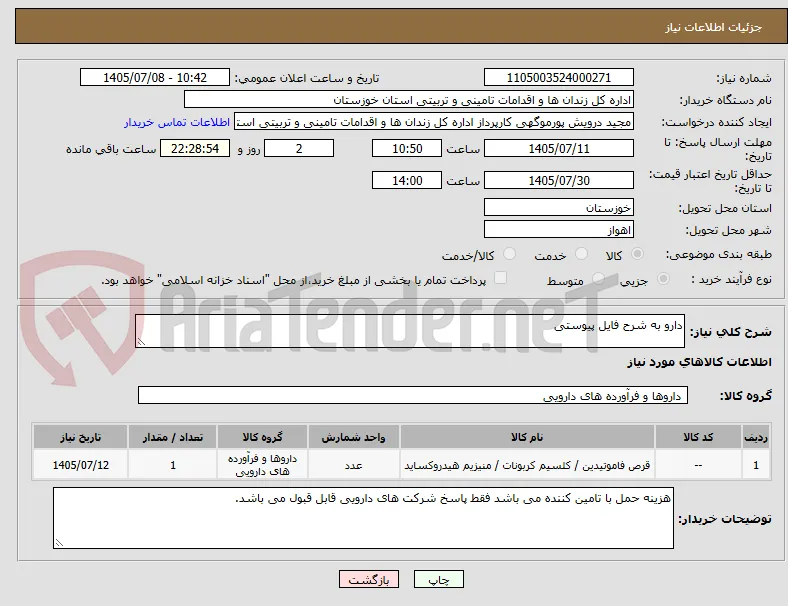The height and width of the screenshot is (606, 788).
Task: Click the گروه کالا field
Action: click(413, 395)
